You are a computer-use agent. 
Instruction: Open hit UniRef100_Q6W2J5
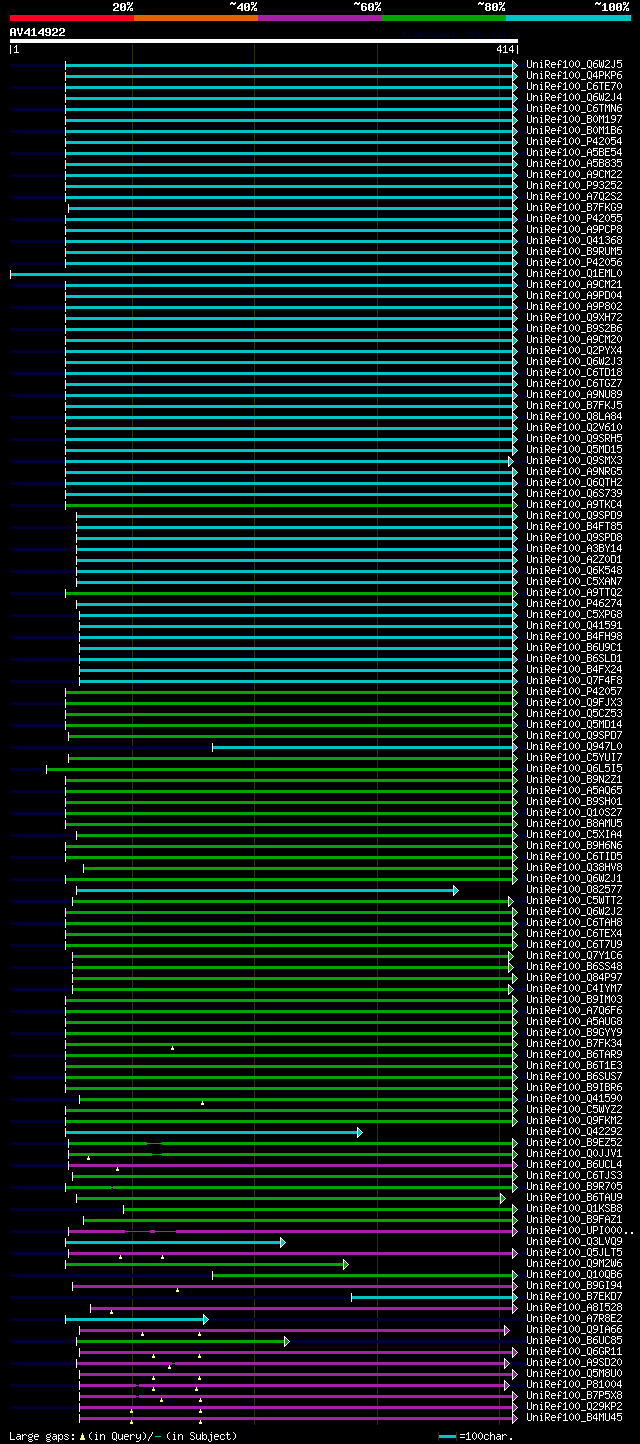click(x=574, y=64)
